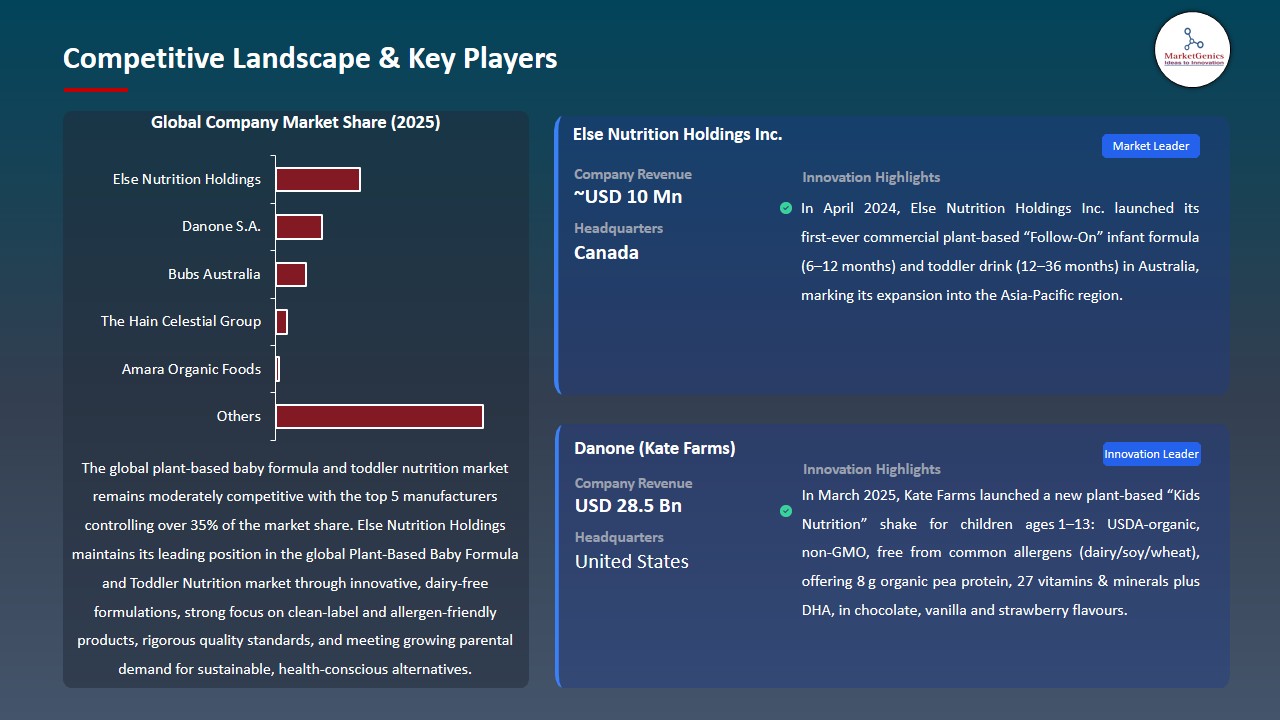Select the Danone S.A. bar
1280x720 pixels.
pyautogui.click(x=299, y=227)
